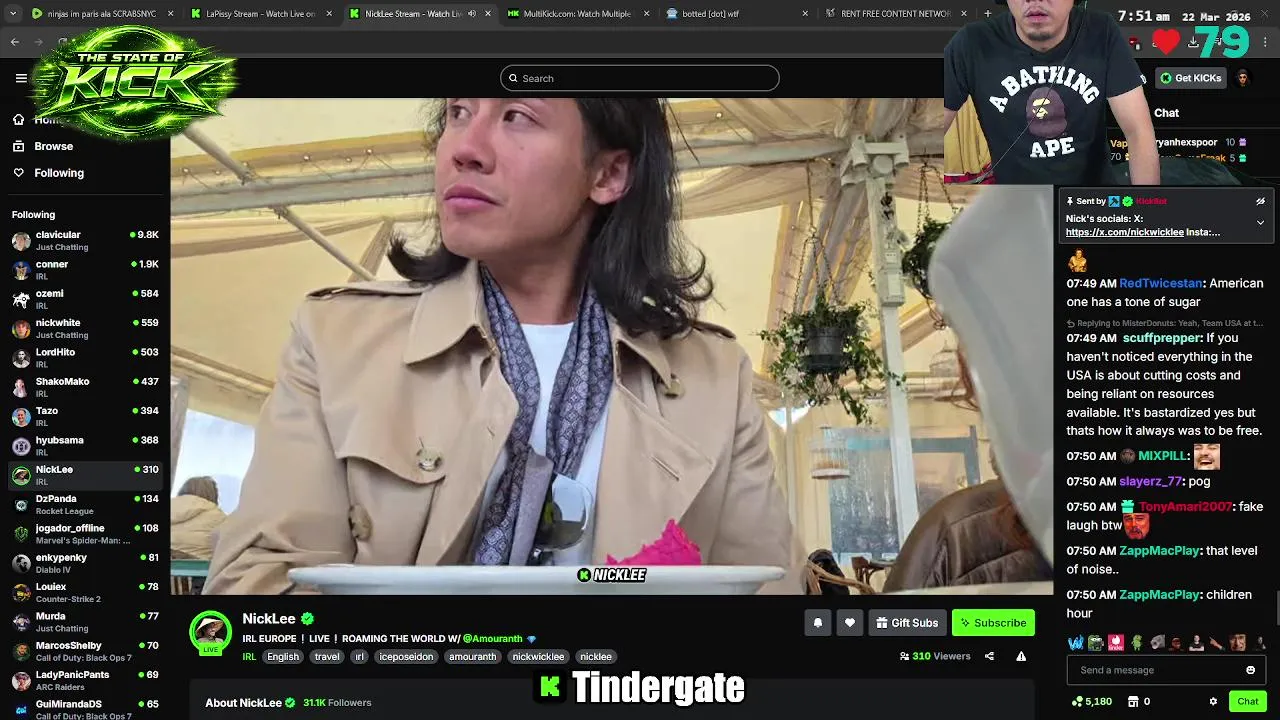Mute audio on NickLee Stream tab
1280x720 pixels.
coord(472,14)
